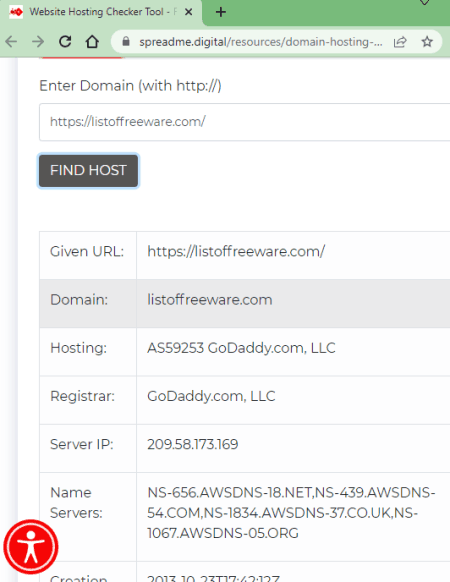This screenshot has height=582, width=450.
Task: Select the Hosting value AS59253 GoDaddy.com, LLC
Action: pyautogui.click(x=241, y=348)
